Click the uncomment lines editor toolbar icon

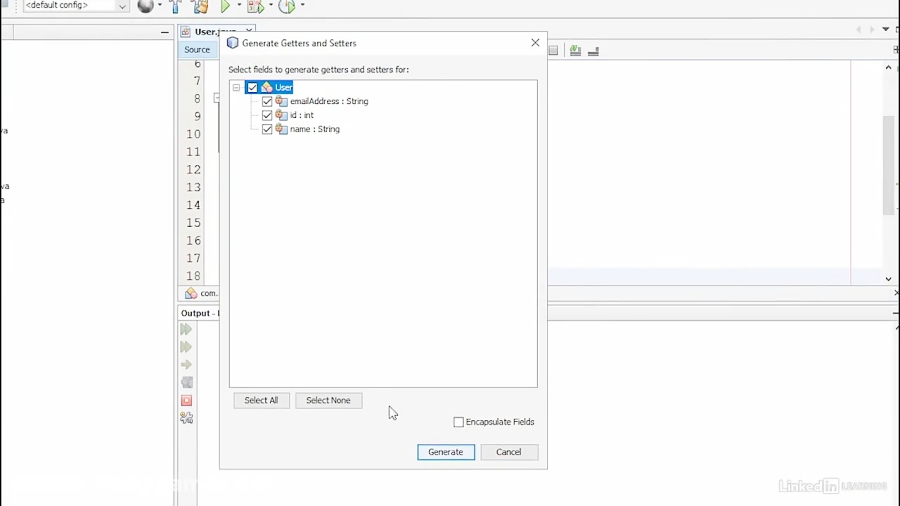point(593,50)
